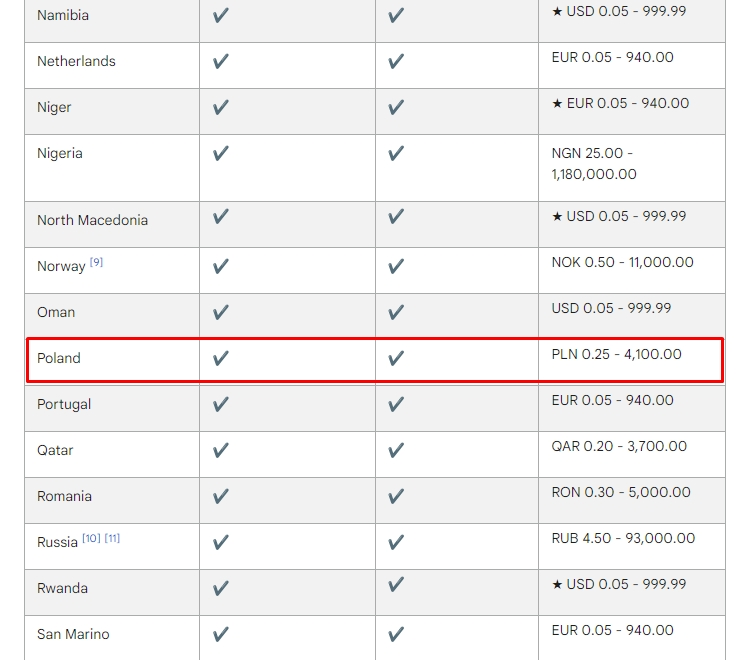This screenshot has width=754, height=660.
Task: Select the RUB 4.50 - 93,000.00 cell
Action: 623,538
